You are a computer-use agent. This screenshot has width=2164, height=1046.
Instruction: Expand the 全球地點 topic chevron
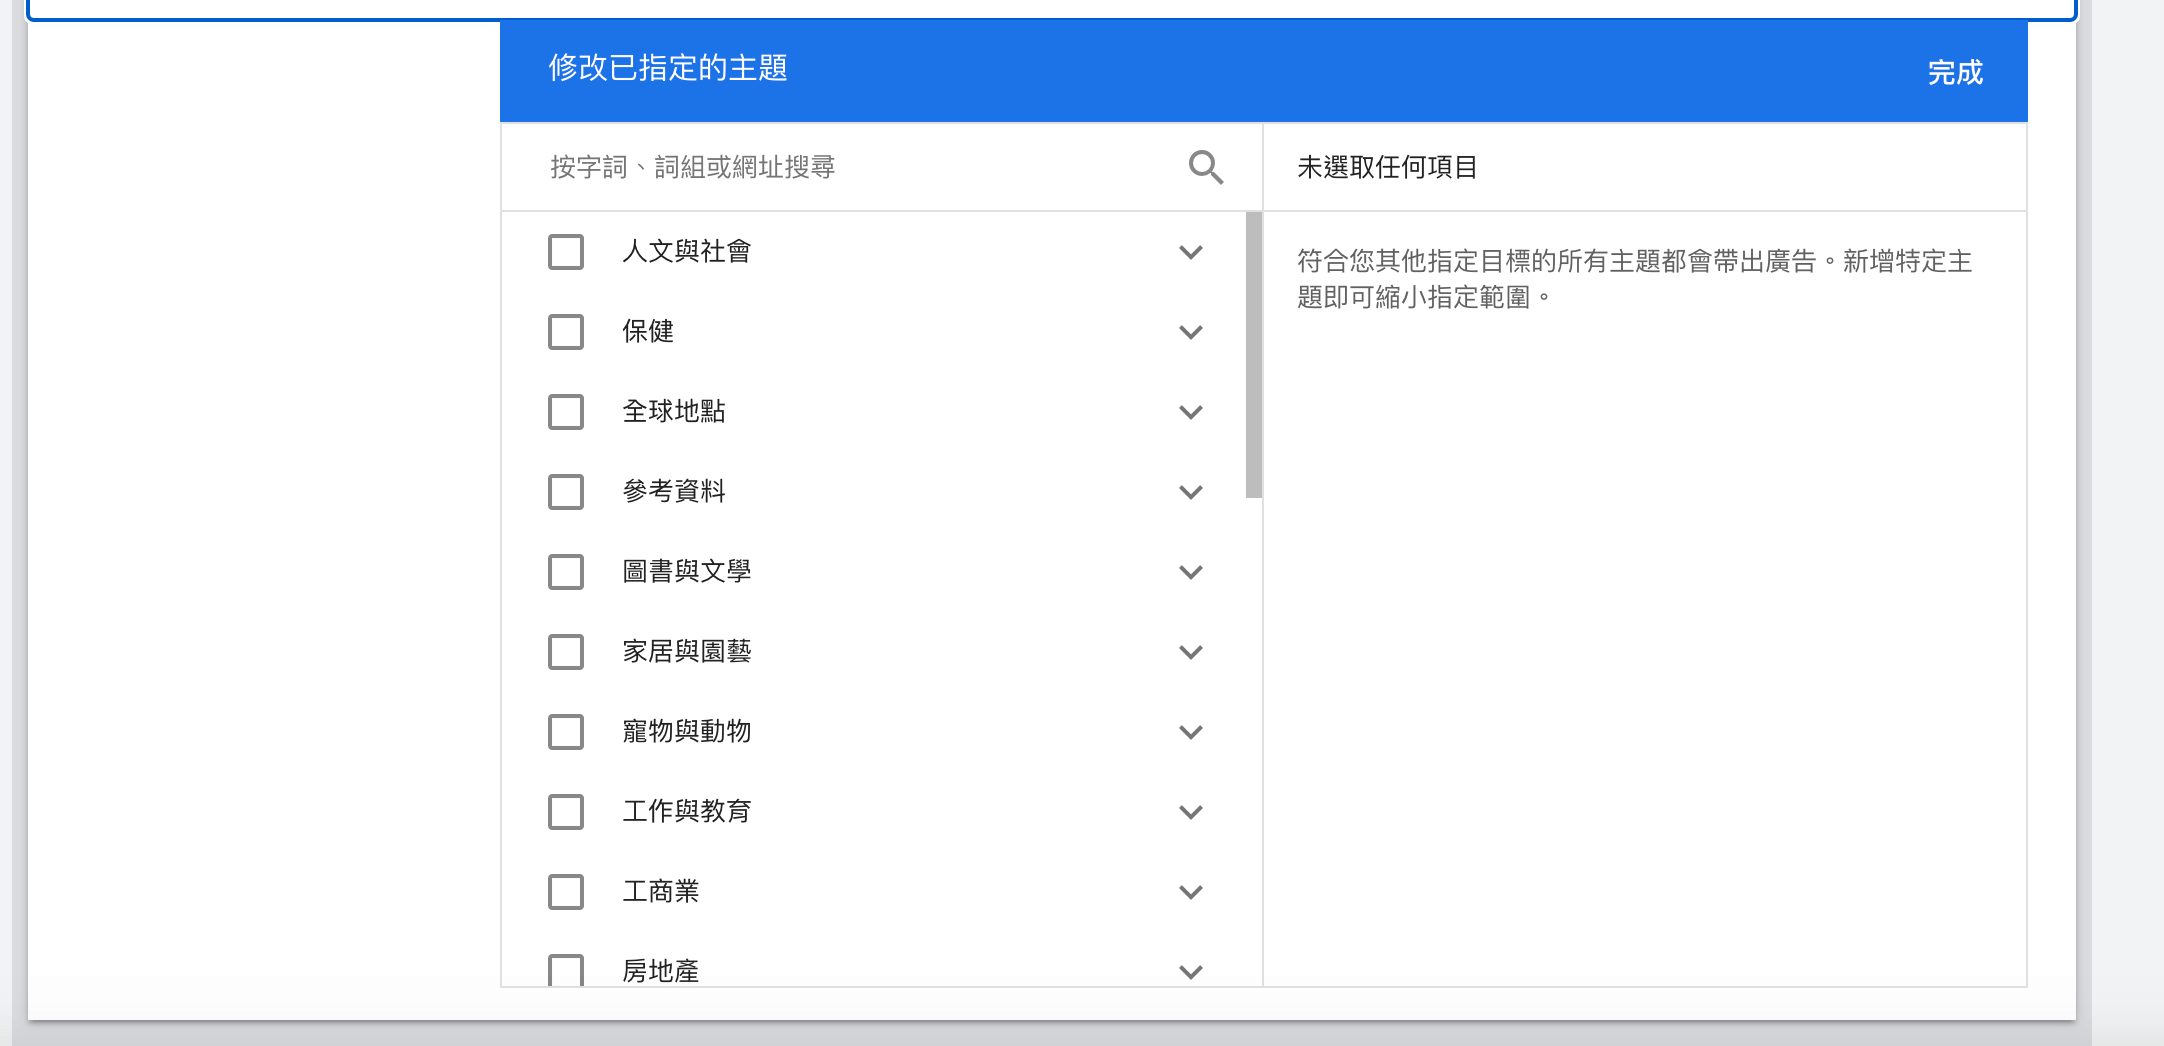coord(1190,412)
